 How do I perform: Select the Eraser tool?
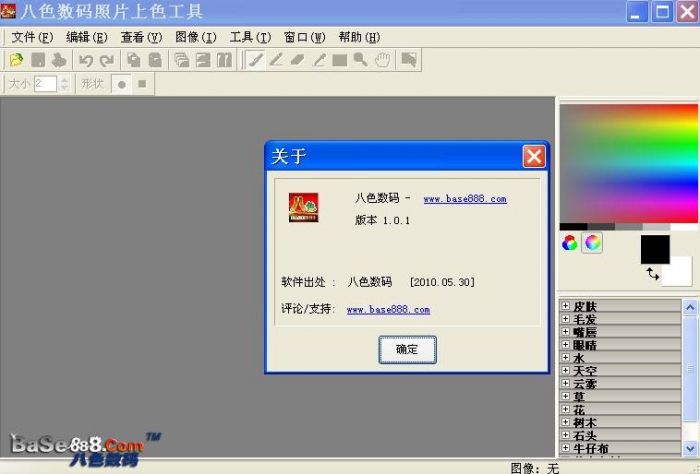297,60
